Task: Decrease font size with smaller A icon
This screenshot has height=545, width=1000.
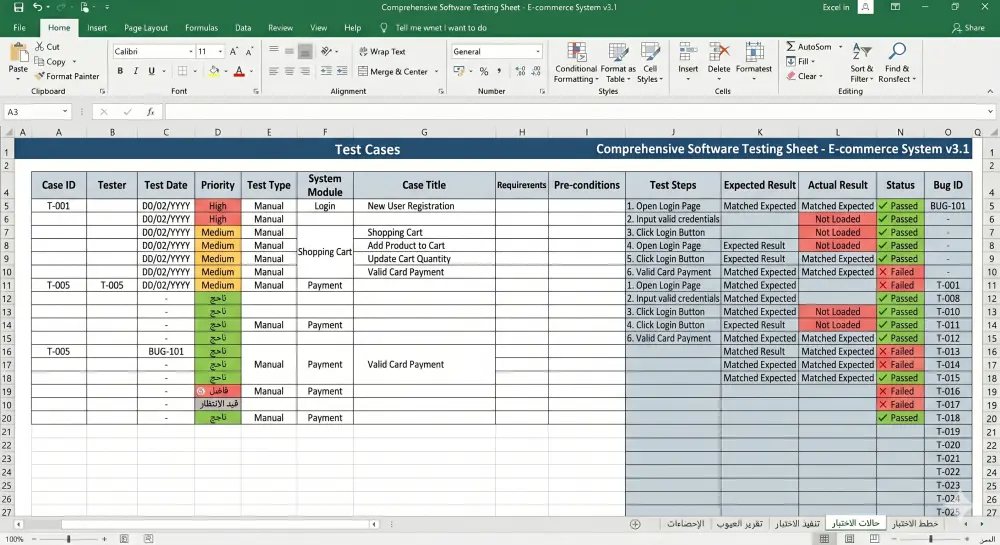Action: pyautogui.click(x=249, y=52)
